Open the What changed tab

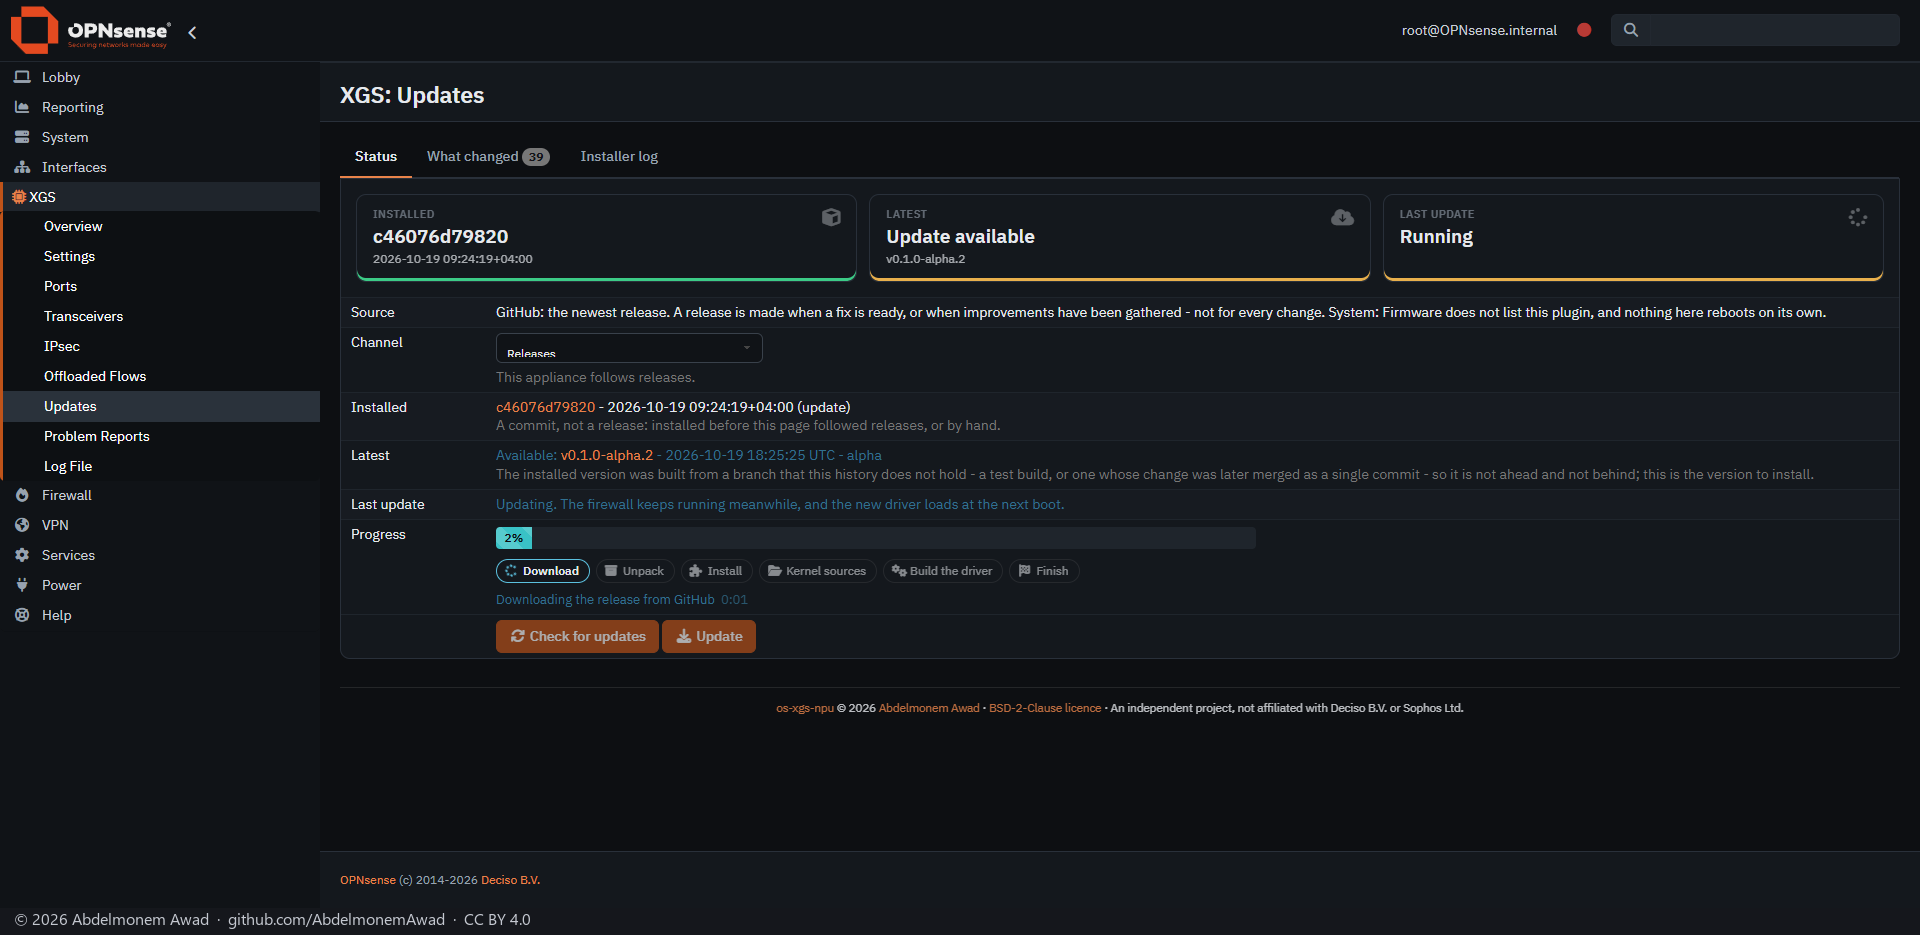(x=488, y=156)
